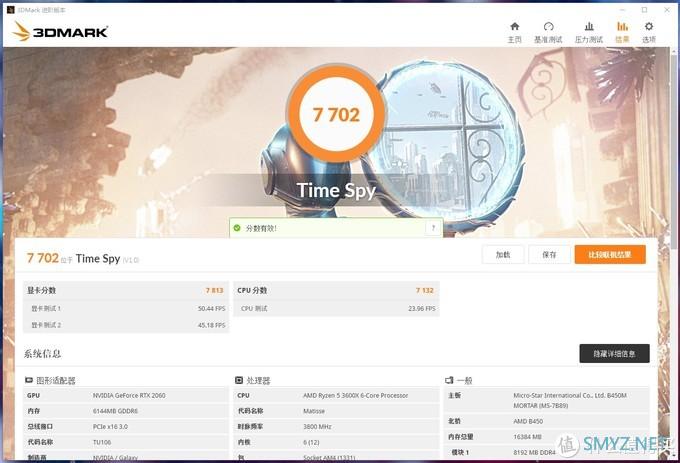
Task: Click the 7 702 Time Spy result heading
Action: 82,258
